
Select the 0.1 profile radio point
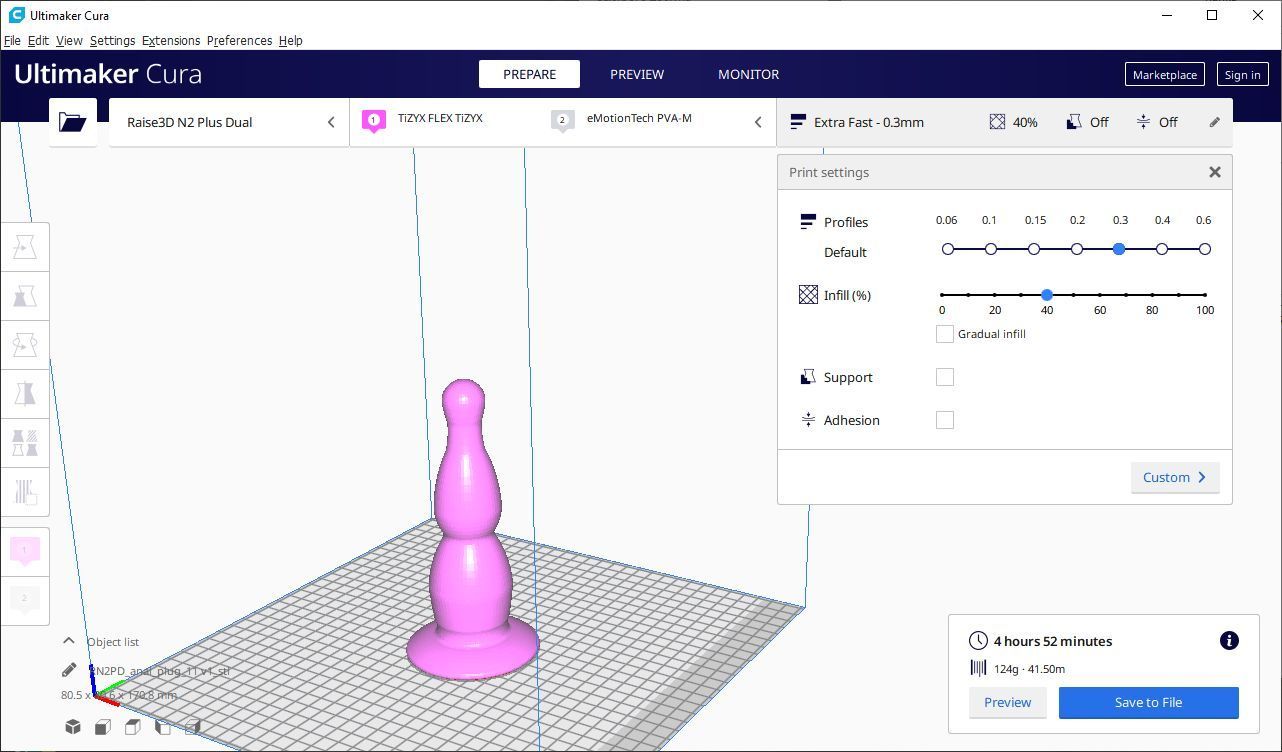coord(991,249)
